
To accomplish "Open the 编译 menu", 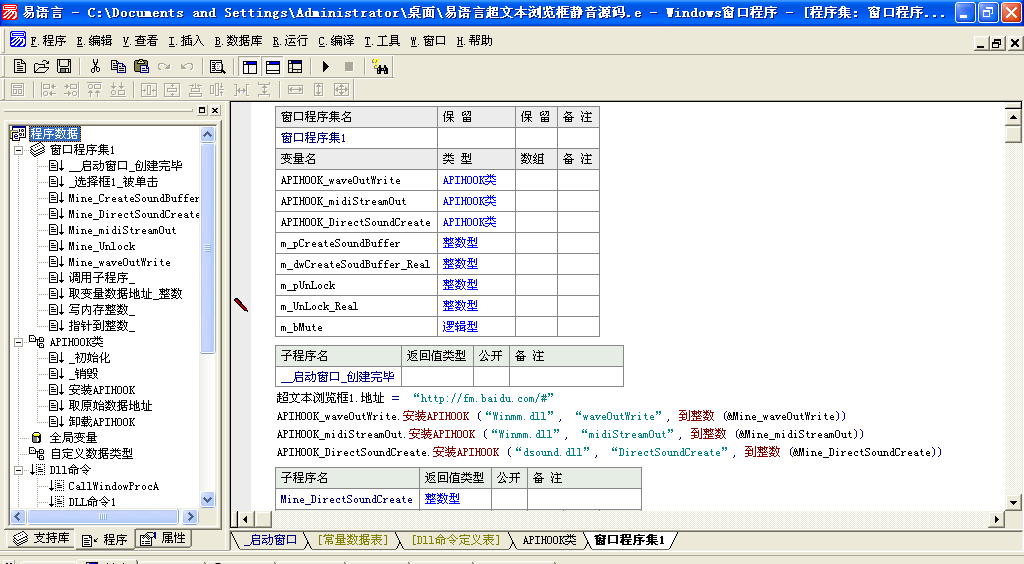I will click(x=337, y=41).
